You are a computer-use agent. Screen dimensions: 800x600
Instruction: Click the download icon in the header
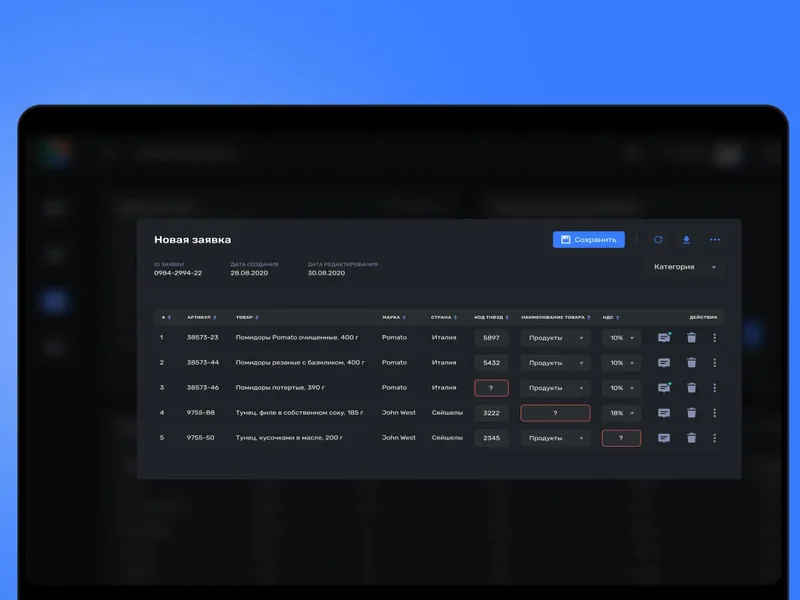pos(686,240)
